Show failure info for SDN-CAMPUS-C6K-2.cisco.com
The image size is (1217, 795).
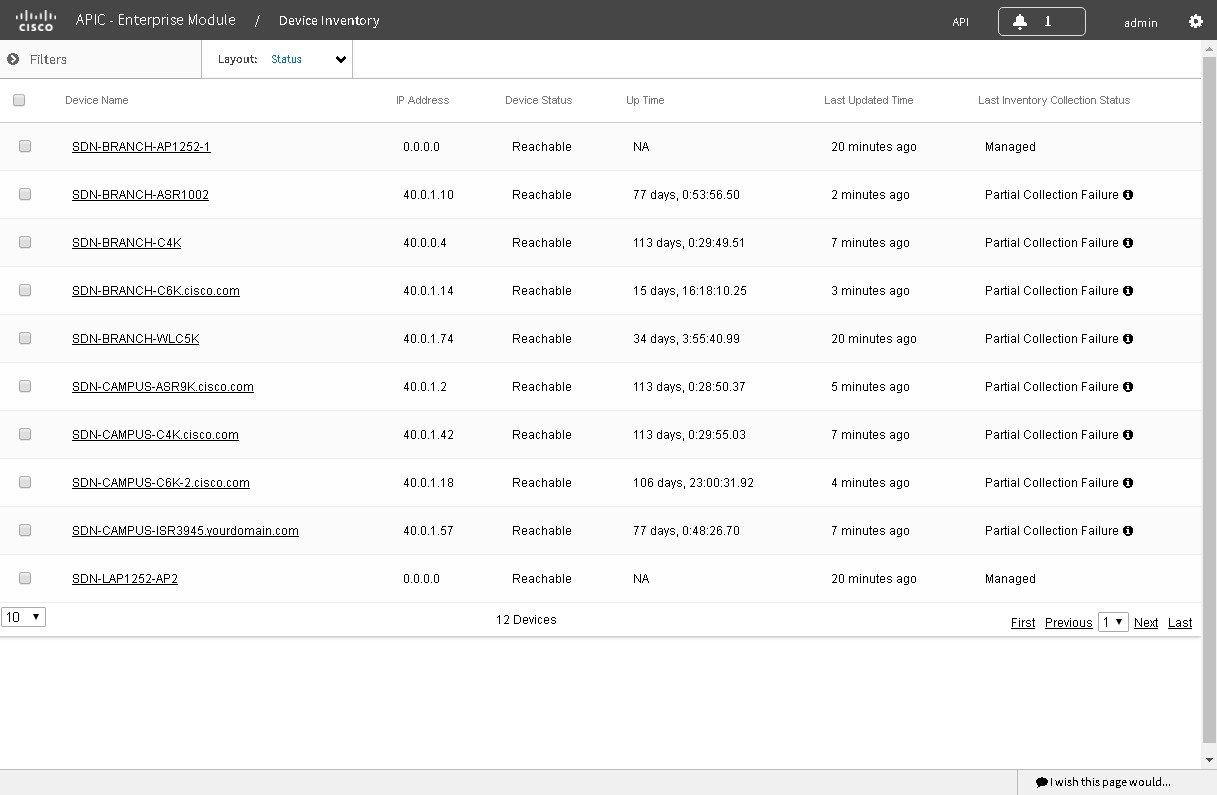(1128, 483)
